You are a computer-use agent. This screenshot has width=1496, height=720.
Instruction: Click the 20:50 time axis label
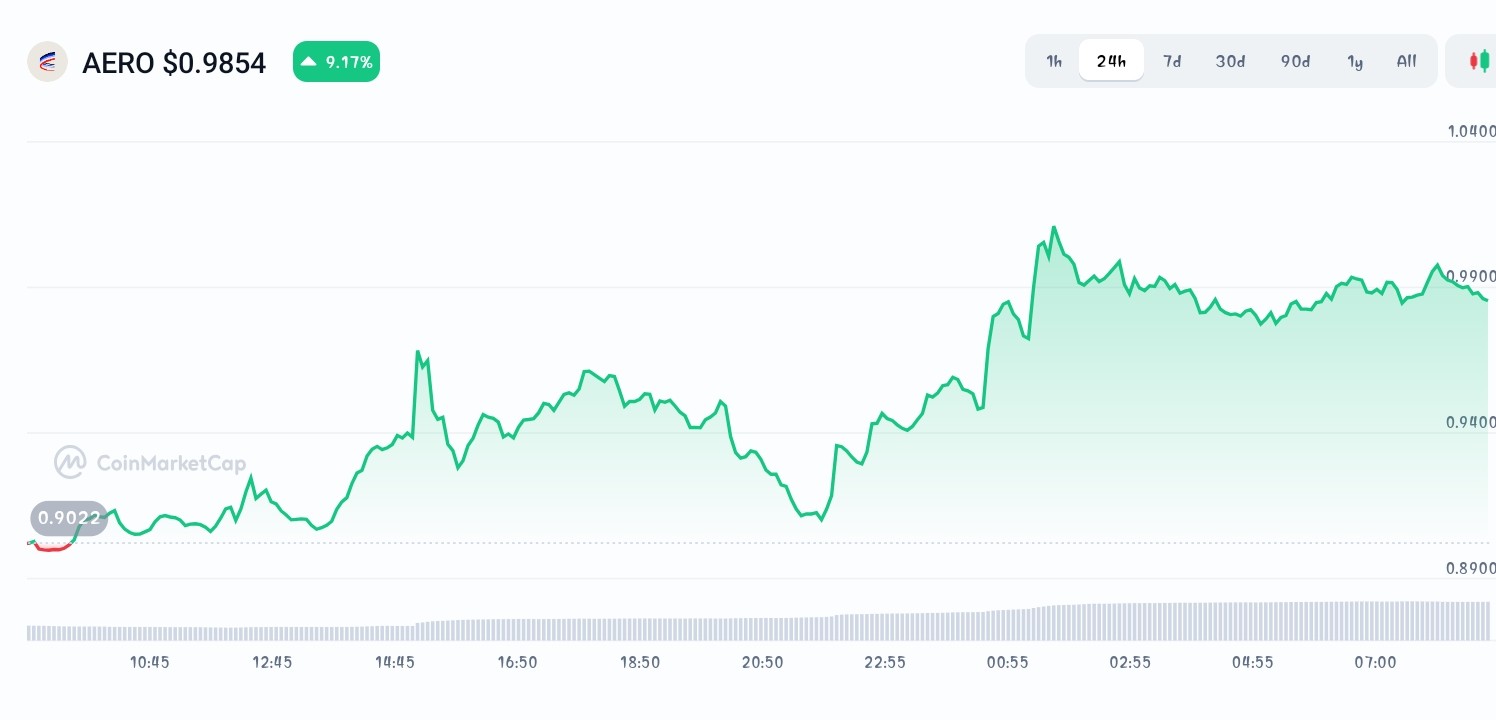pyautogui.click(x=762, y=662)
